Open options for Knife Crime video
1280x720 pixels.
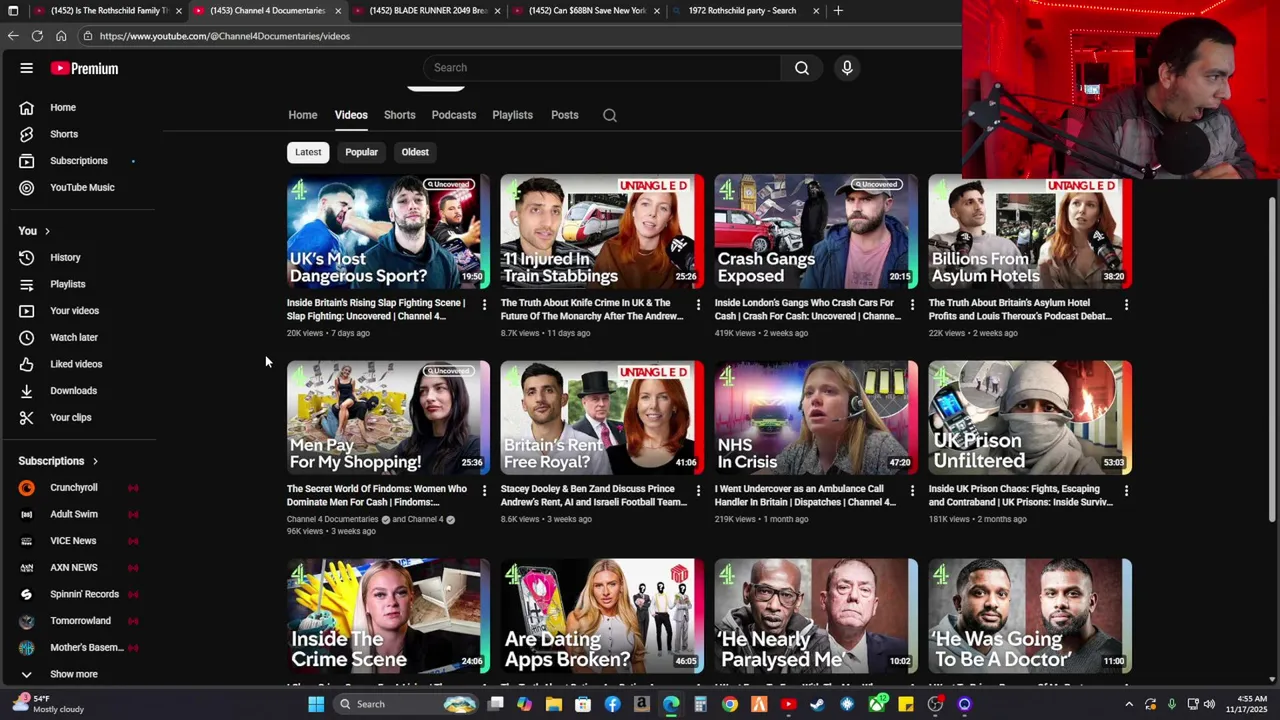(x=698, y=304)
